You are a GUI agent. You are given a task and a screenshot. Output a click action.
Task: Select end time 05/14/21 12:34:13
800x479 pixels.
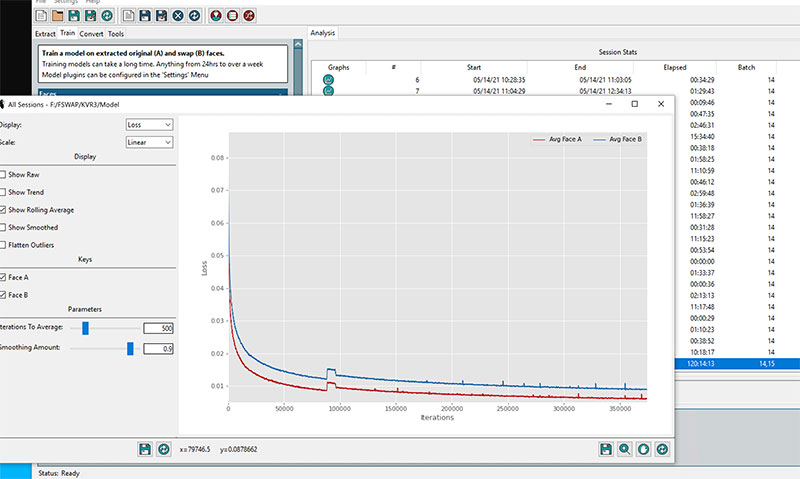(605, 91)
